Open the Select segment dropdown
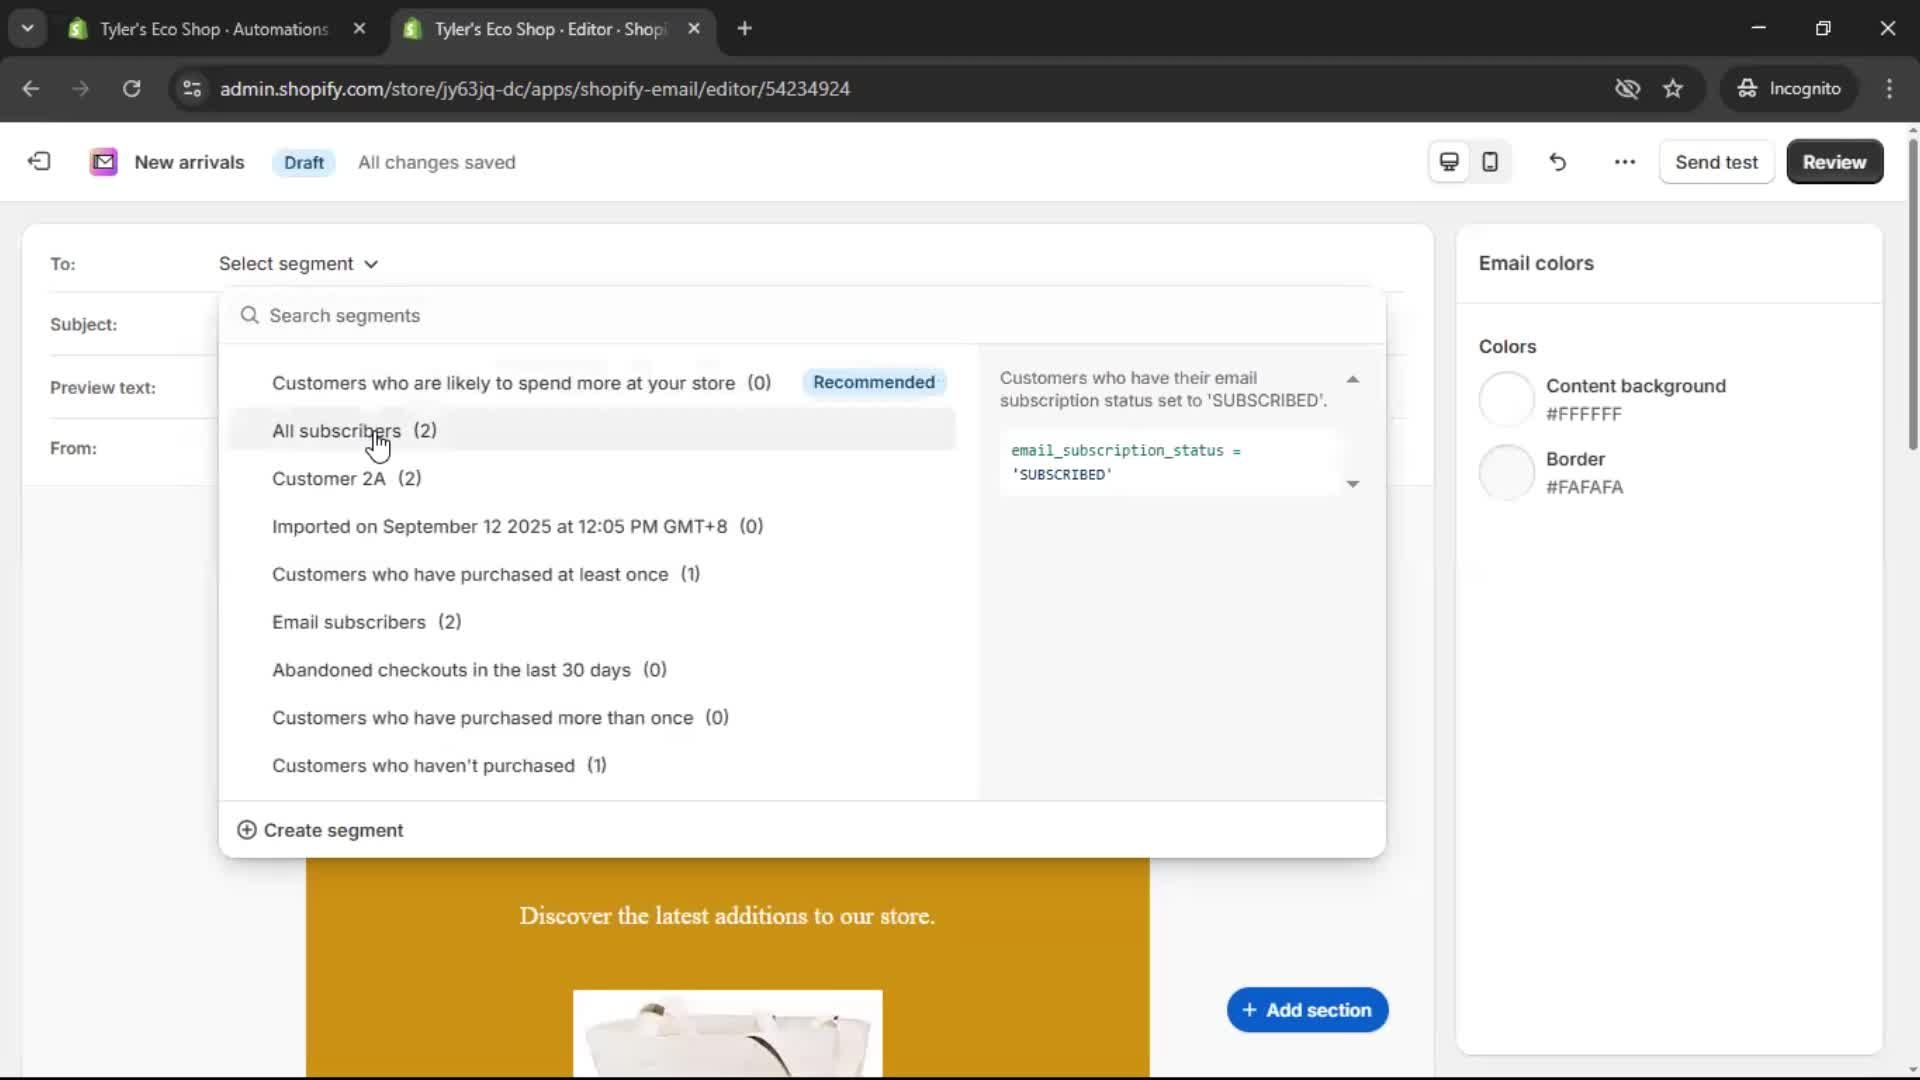This screenshot has width=1920, height=1080. coord(297,263)
